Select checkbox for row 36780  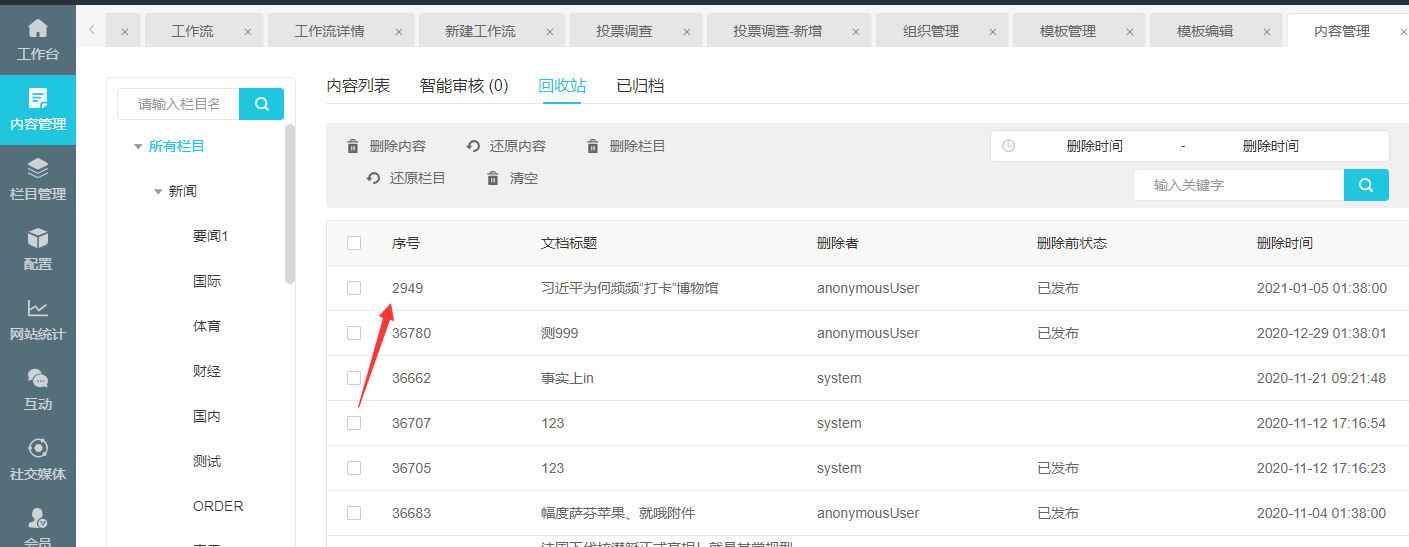pos(354,333)
